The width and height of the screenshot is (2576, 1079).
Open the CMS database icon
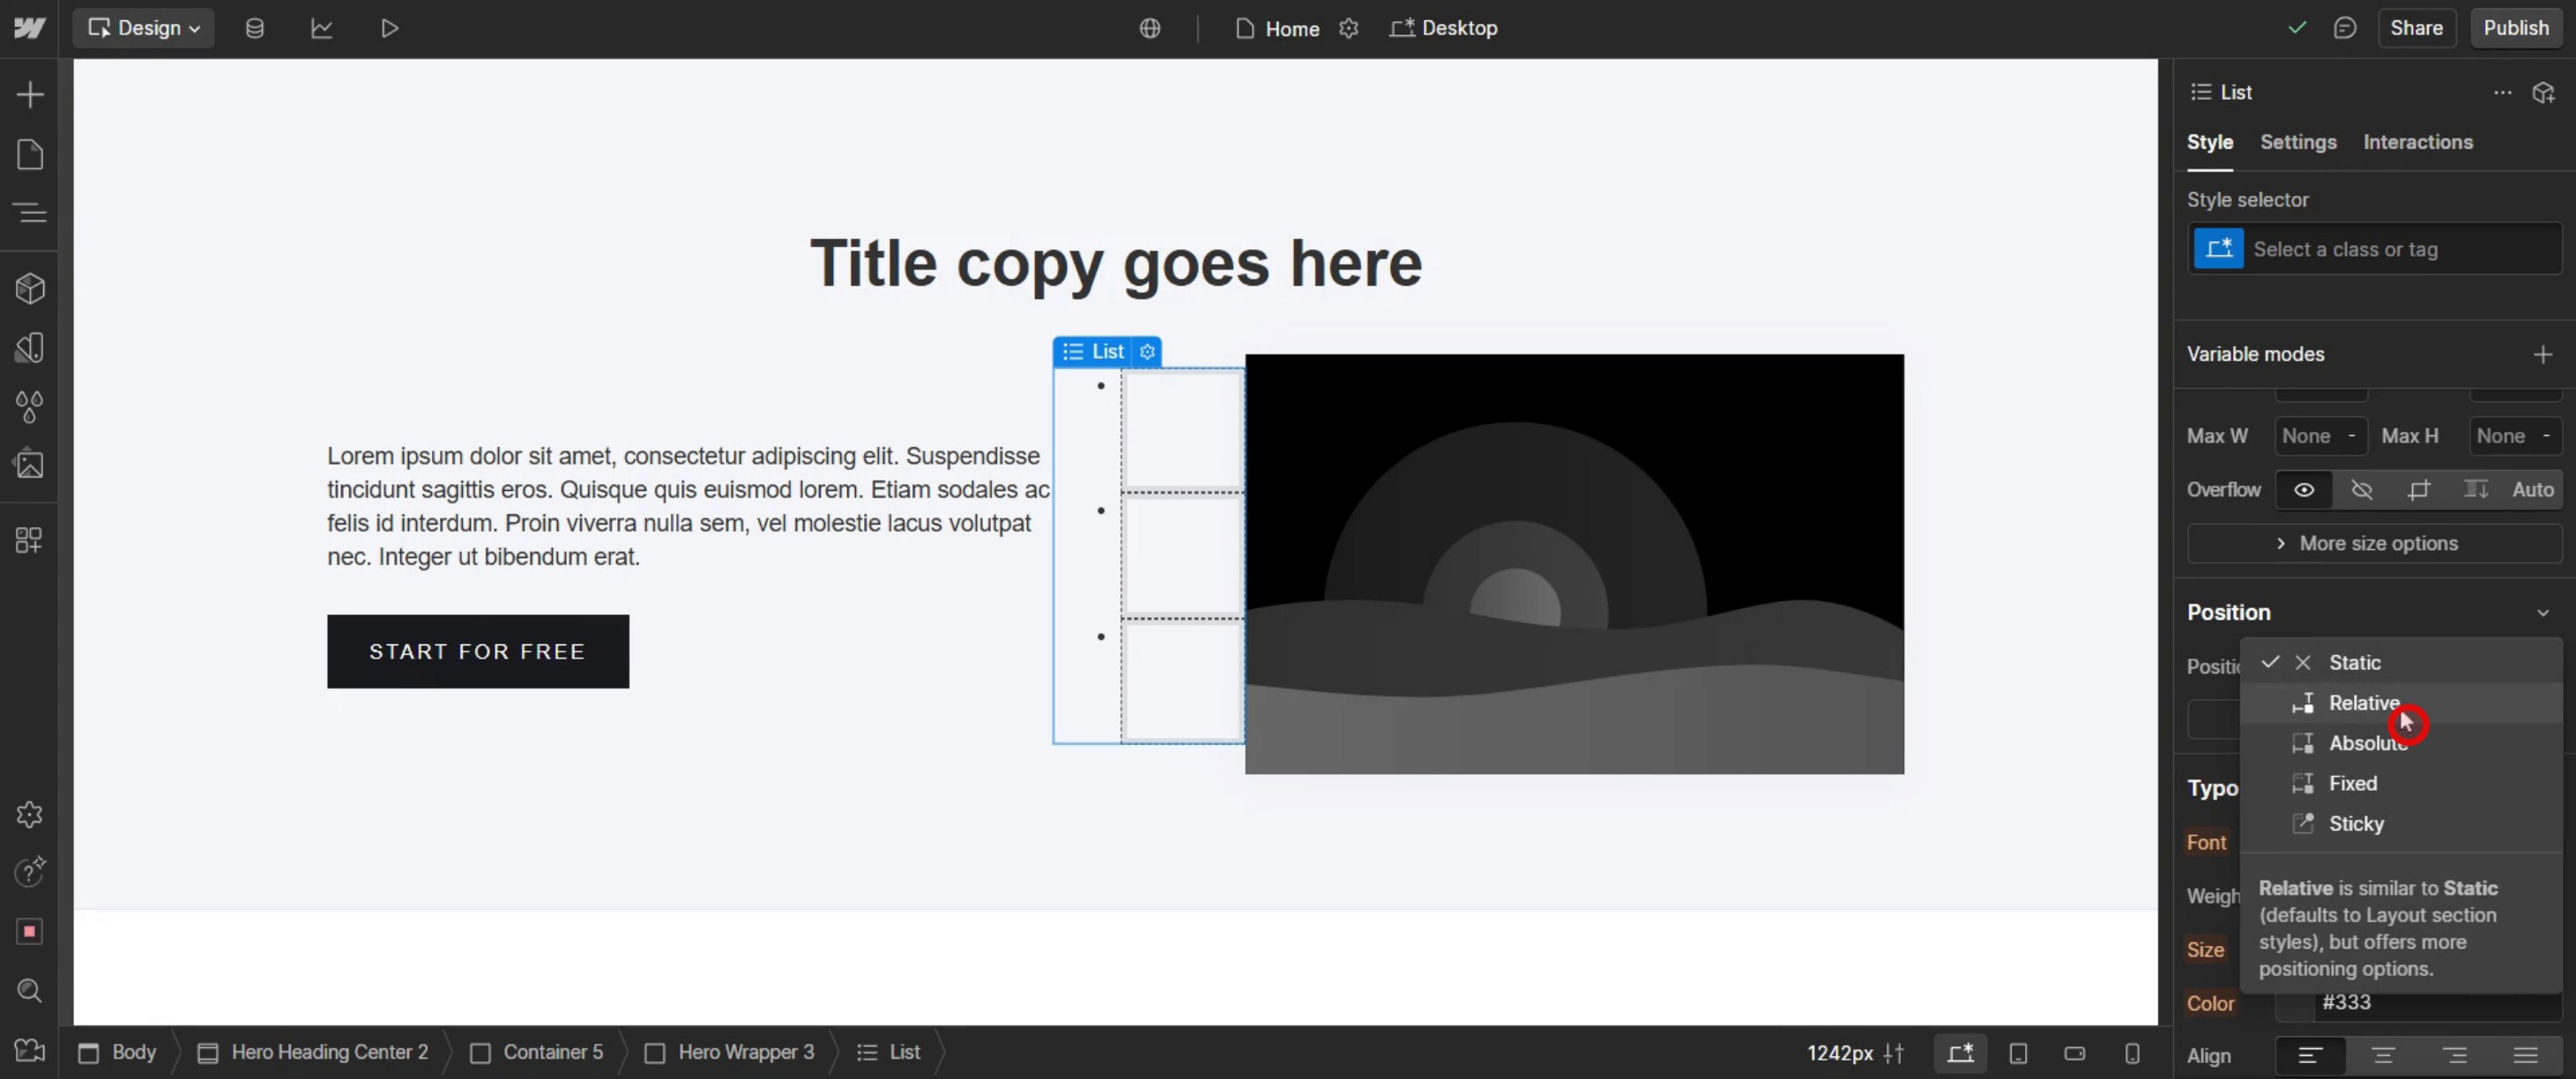coord(254,28)
